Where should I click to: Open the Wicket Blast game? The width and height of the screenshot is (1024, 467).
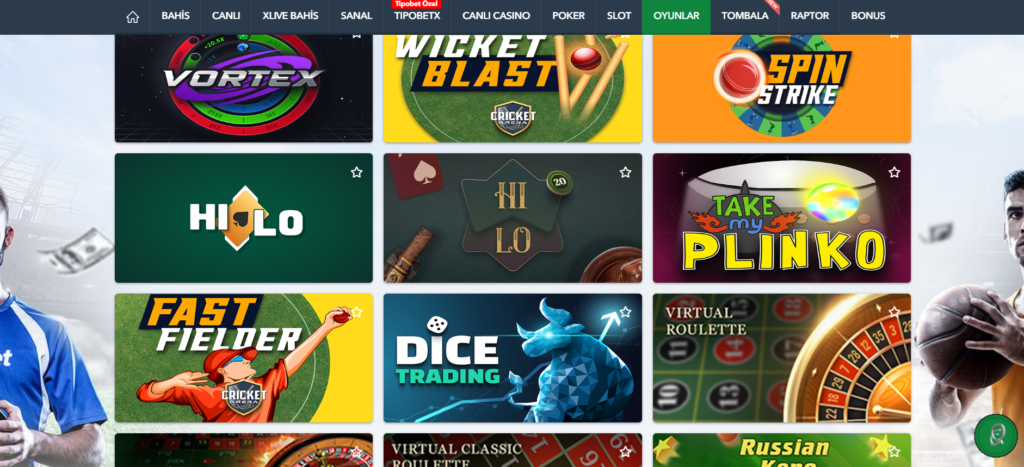tap(513, 86)
